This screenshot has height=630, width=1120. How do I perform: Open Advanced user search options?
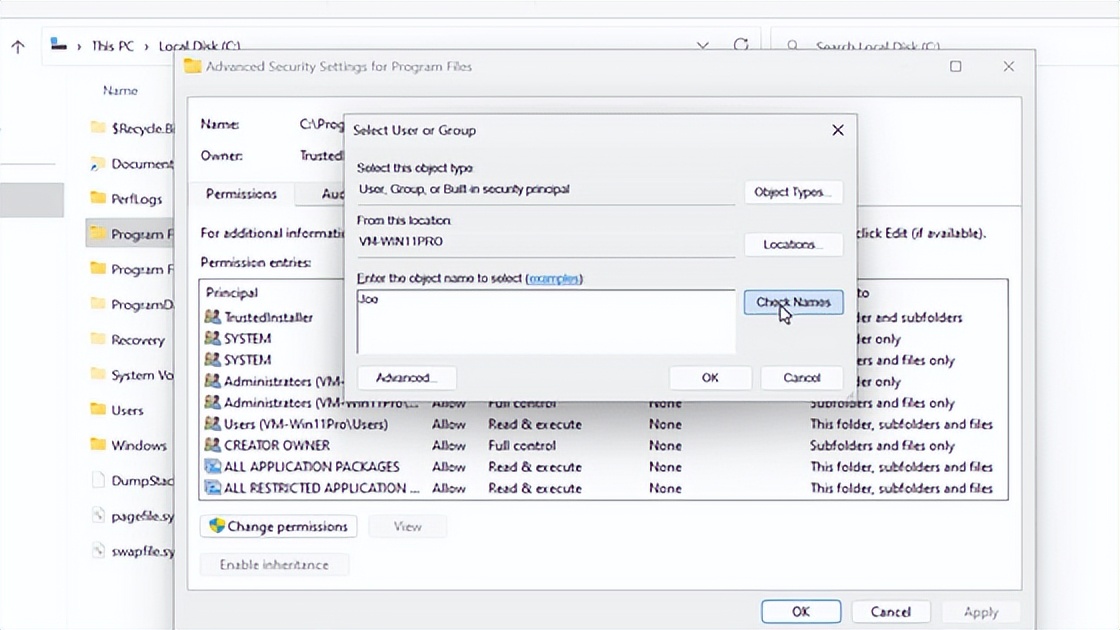[x=406, y=378]
